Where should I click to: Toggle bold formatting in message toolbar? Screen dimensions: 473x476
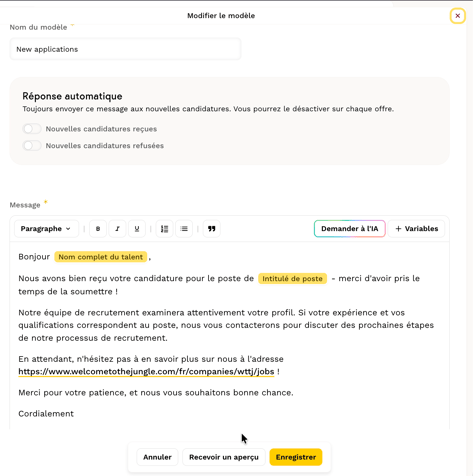click(98, 229)
